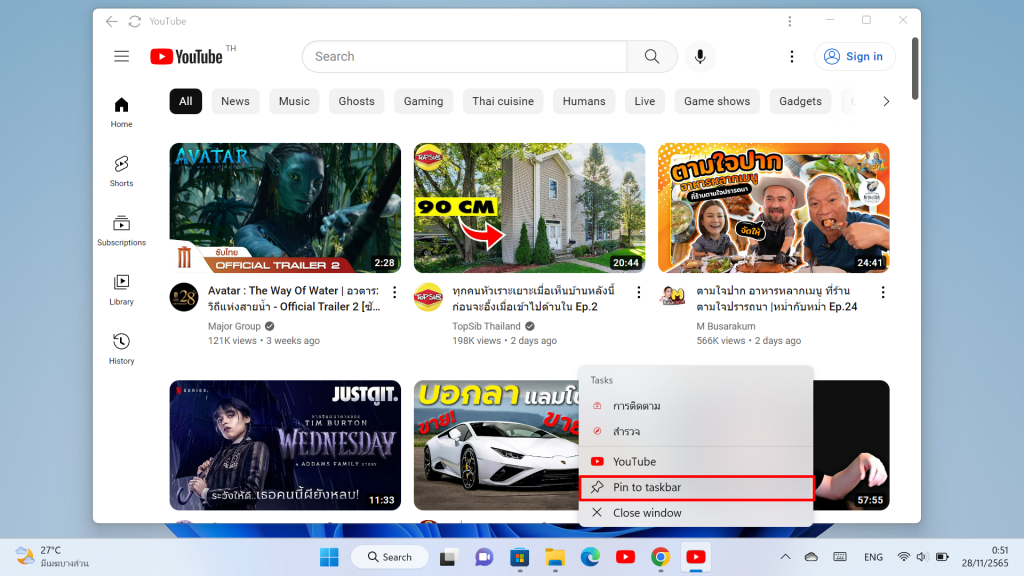Click the YouTube logo

[187, 56]
